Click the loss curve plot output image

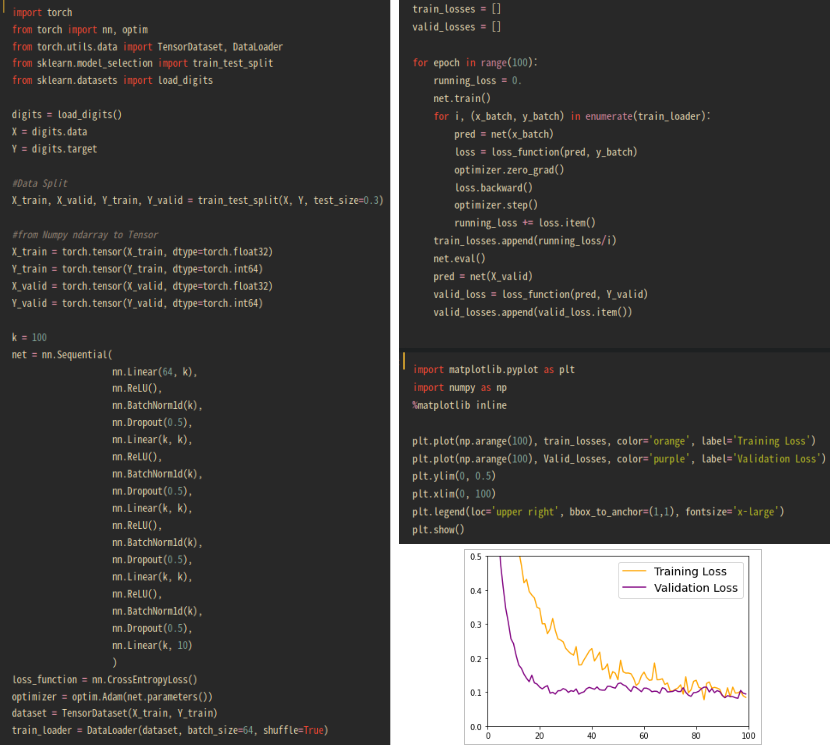612,647
